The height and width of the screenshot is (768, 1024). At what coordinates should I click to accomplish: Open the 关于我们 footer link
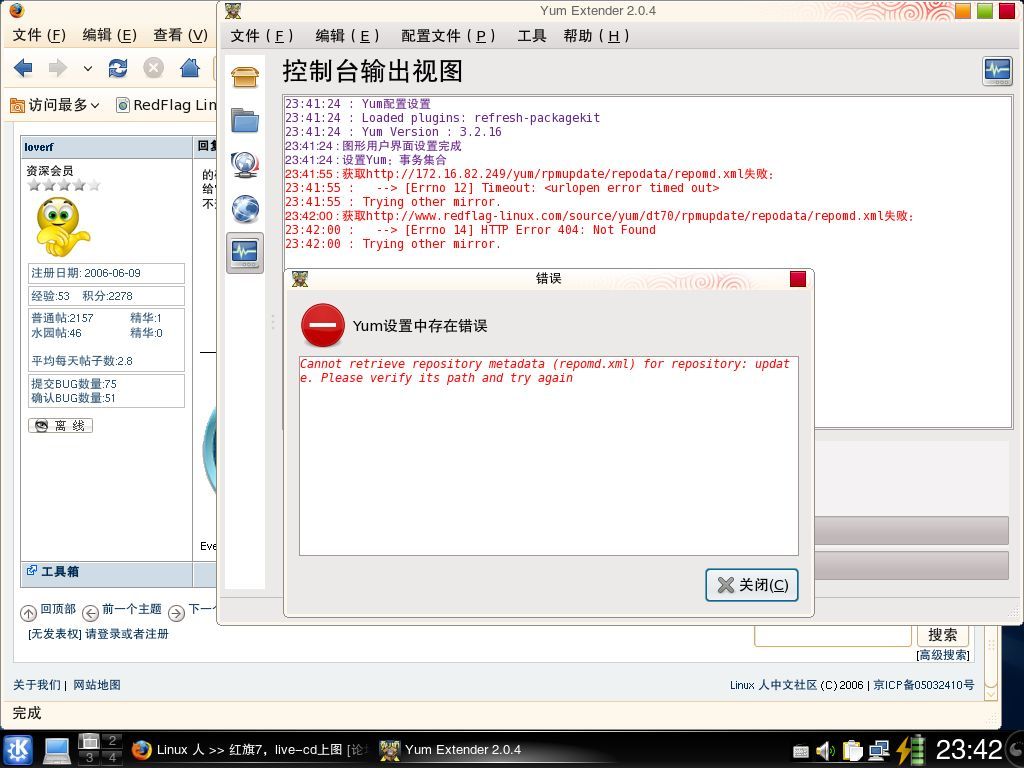point(37,685)
